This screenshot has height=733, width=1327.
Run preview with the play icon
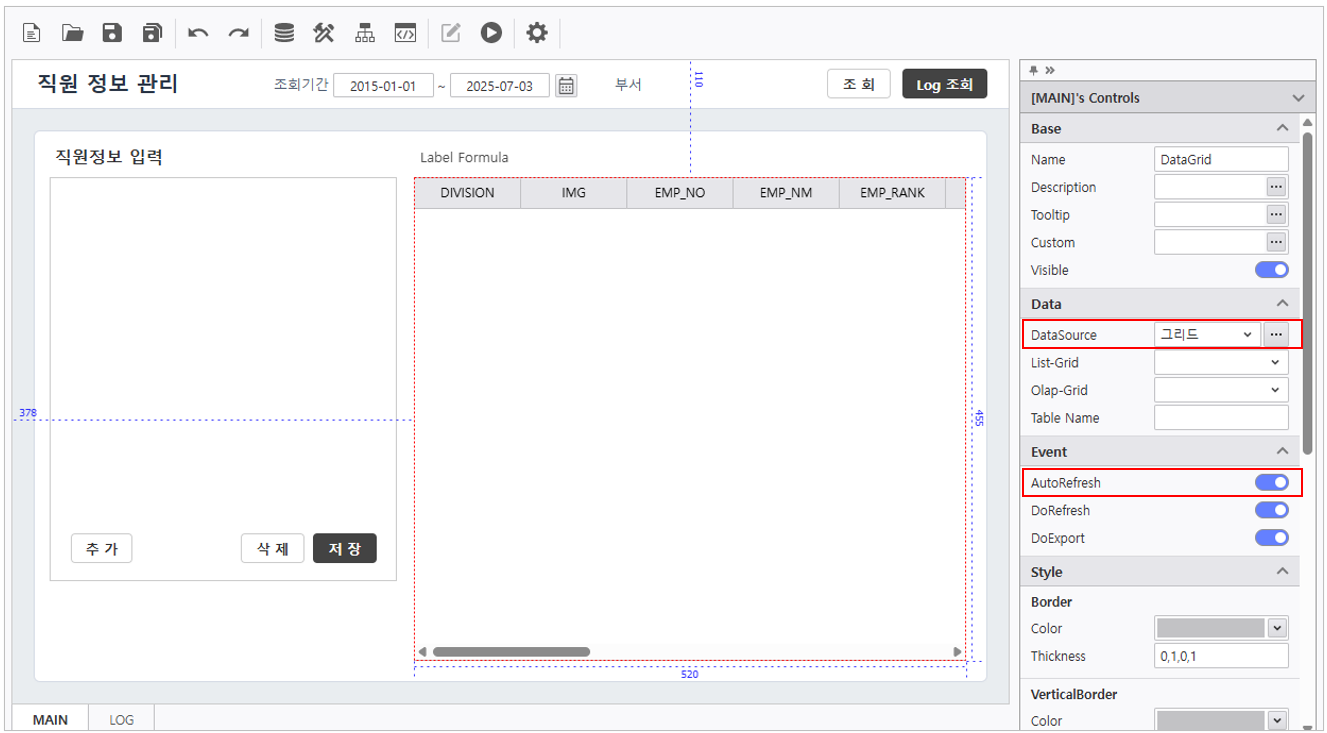490,33
